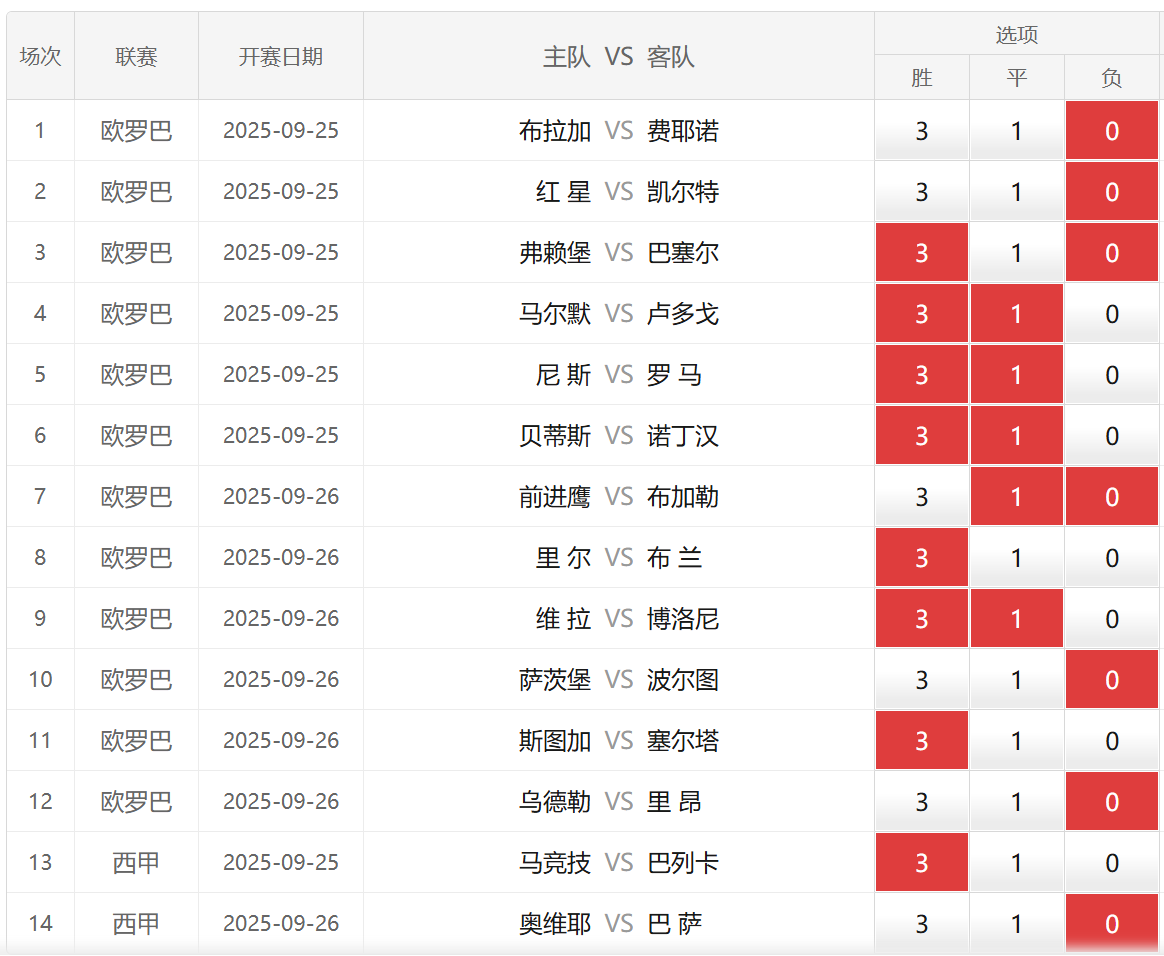Image resolution: width=1164 pixels, height=956 pixels.
Task: Select win option 3 for 萨茨堡 vs 波尔图
Action: [x=921, y=680]
